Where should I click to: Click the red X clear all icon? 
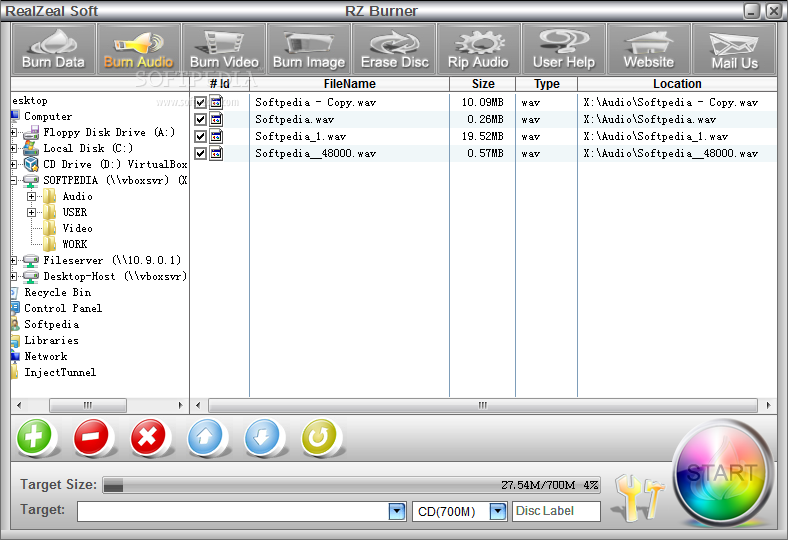pyautogui.click(x=148, y=437)
